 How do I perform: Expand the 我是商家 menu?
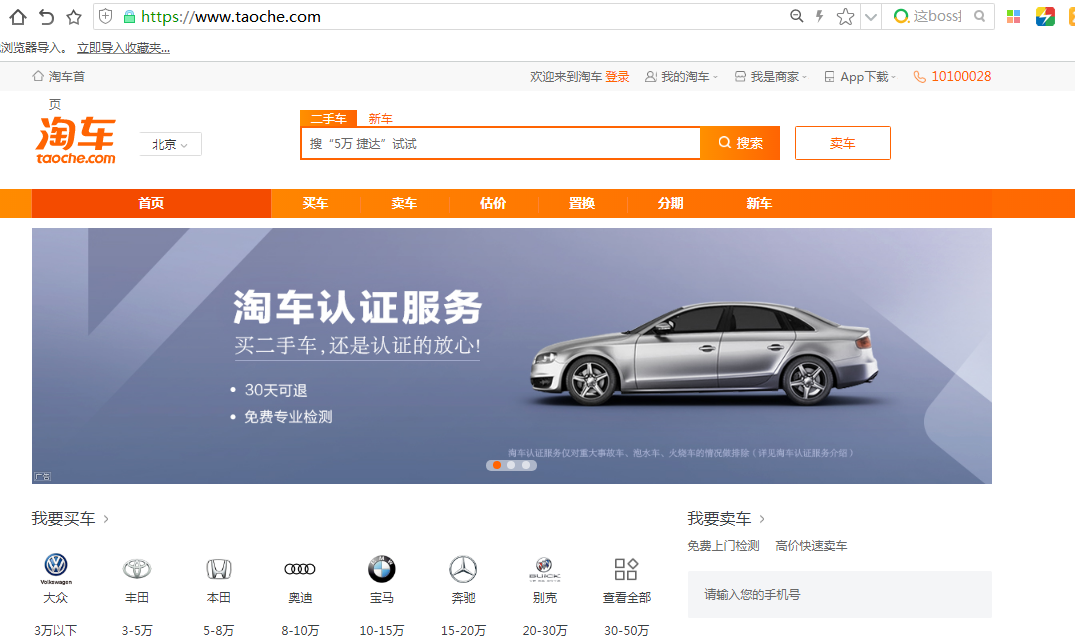point(771,77)
